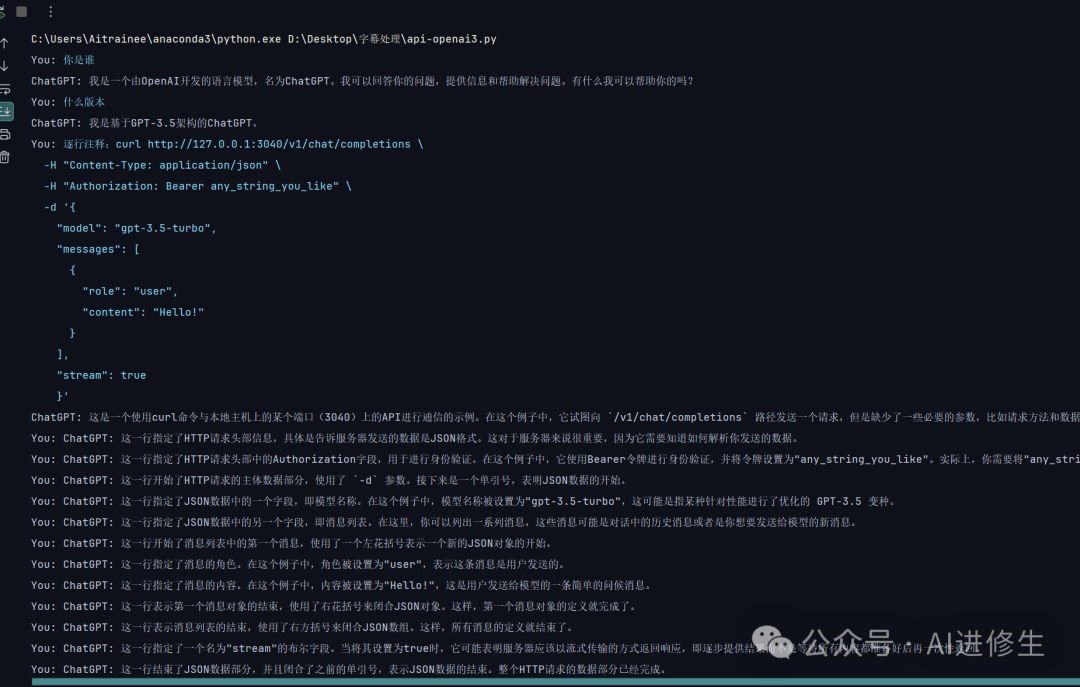This screenshot has width=1080, height=687.
Task: Clear all console output with trash icon
Action: (5, 157)
